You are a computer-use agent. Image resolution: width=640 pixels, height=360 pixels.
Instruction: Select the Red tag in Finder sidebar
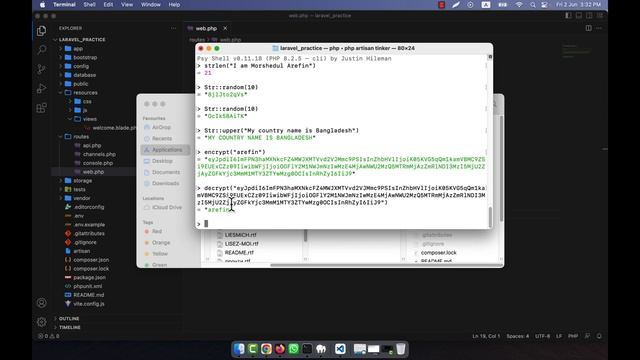coord(157,231)
